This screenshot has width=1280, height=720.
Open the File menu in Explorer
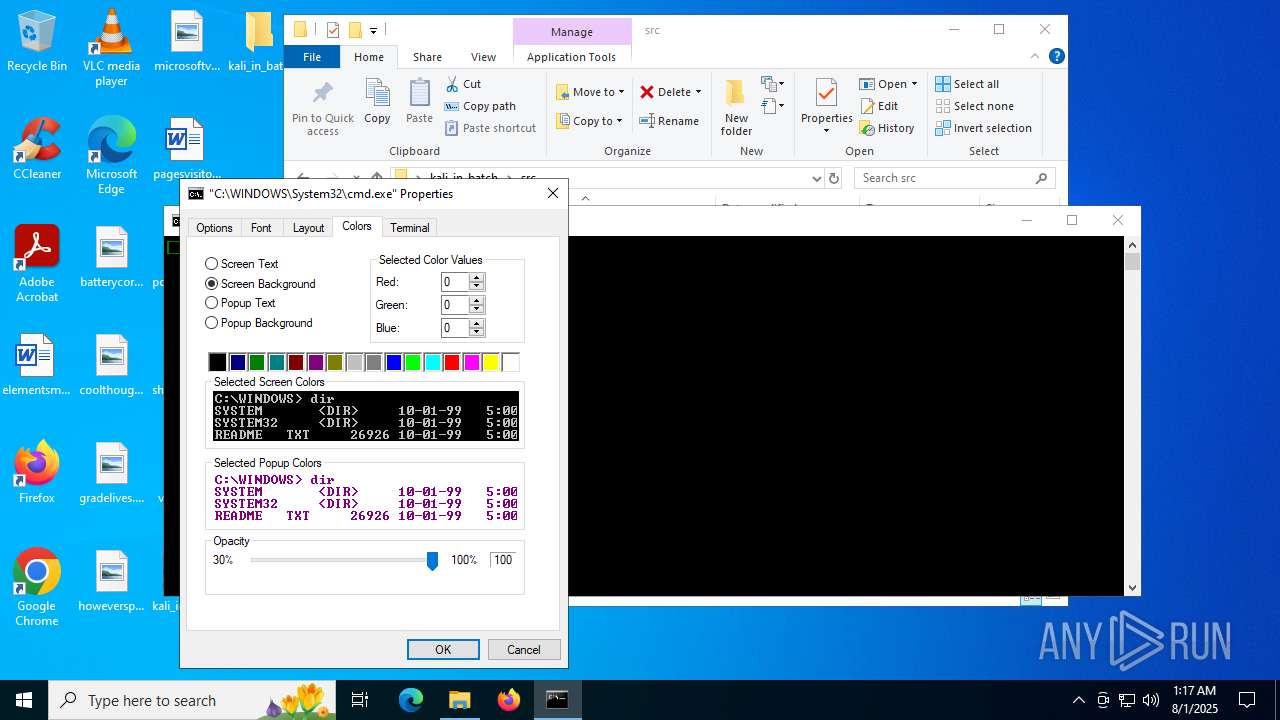tap(312, 57)
